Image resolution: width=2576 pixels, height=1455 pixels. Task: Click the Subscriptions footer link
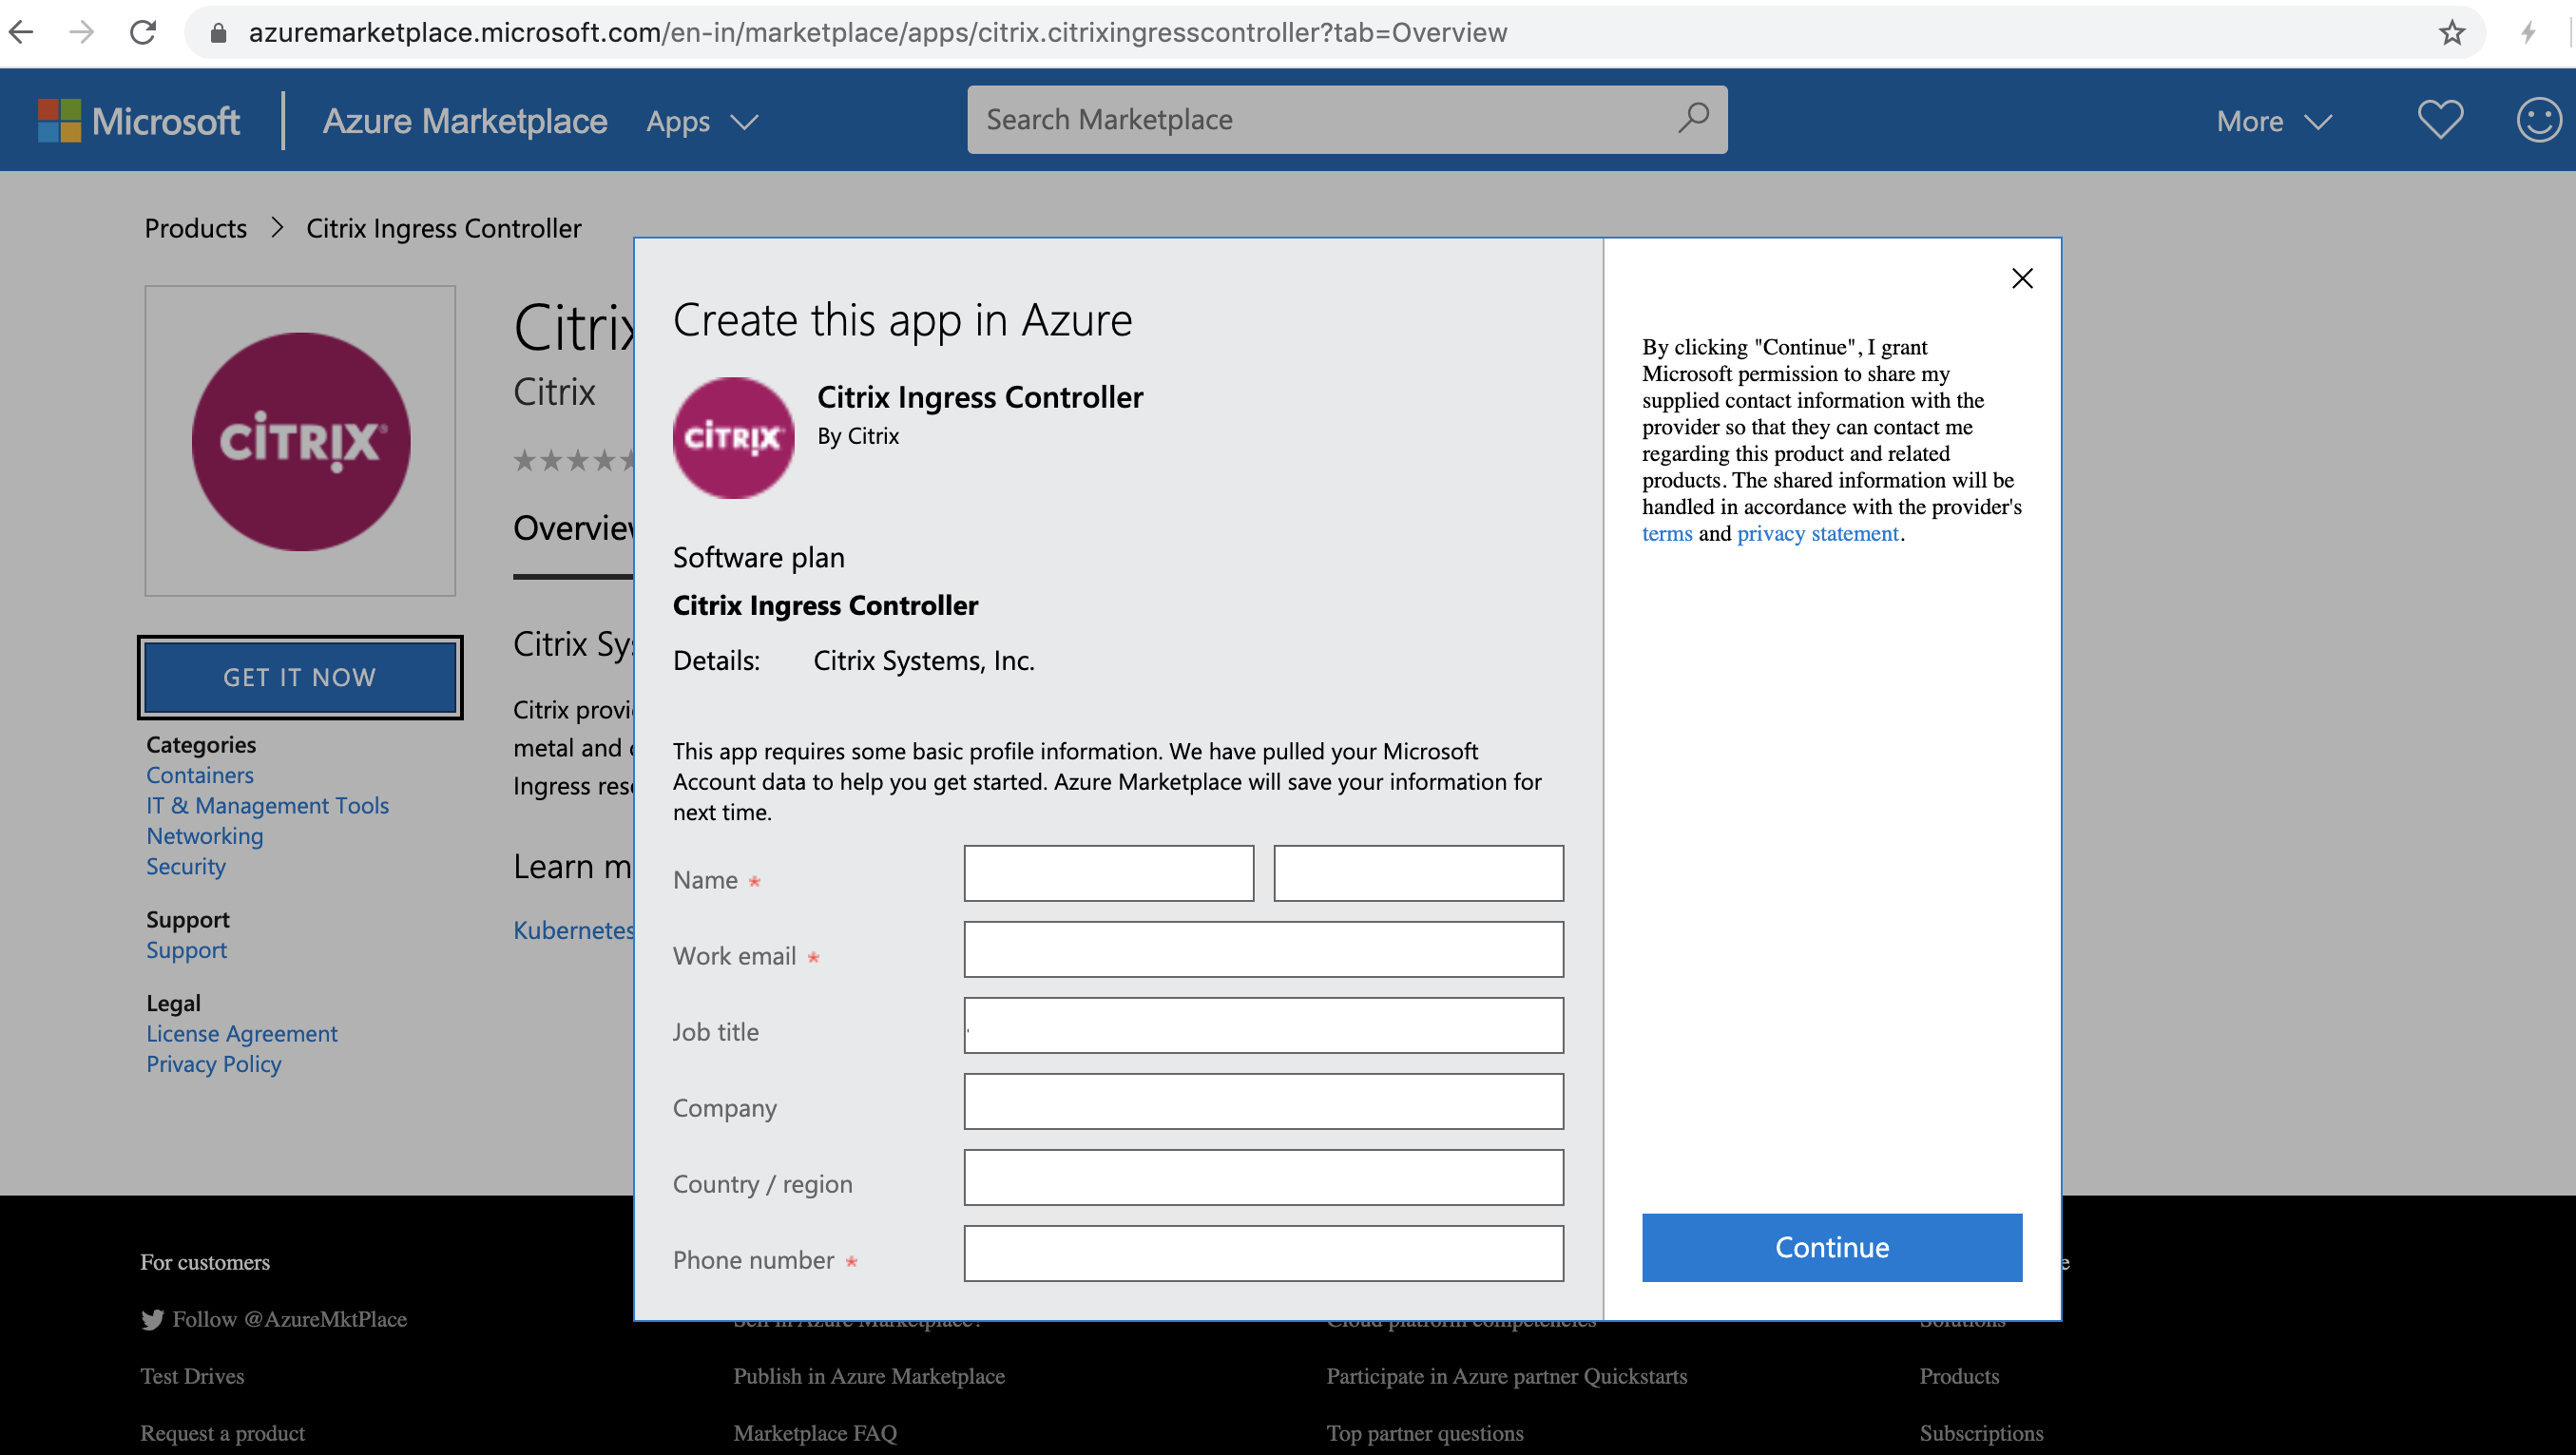tap(1981, 1433)
